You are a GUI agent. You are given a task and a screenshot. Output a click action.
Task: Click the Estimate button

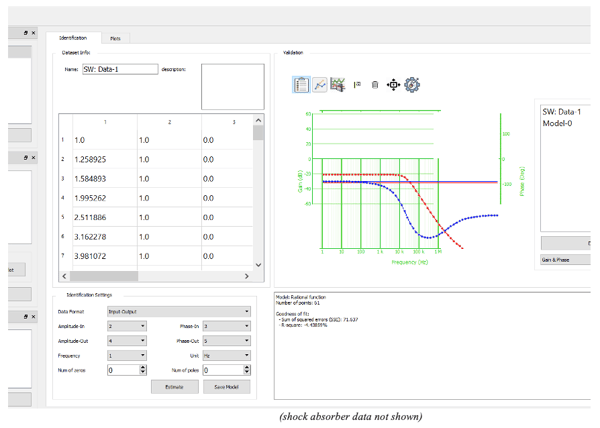[174, 387]
